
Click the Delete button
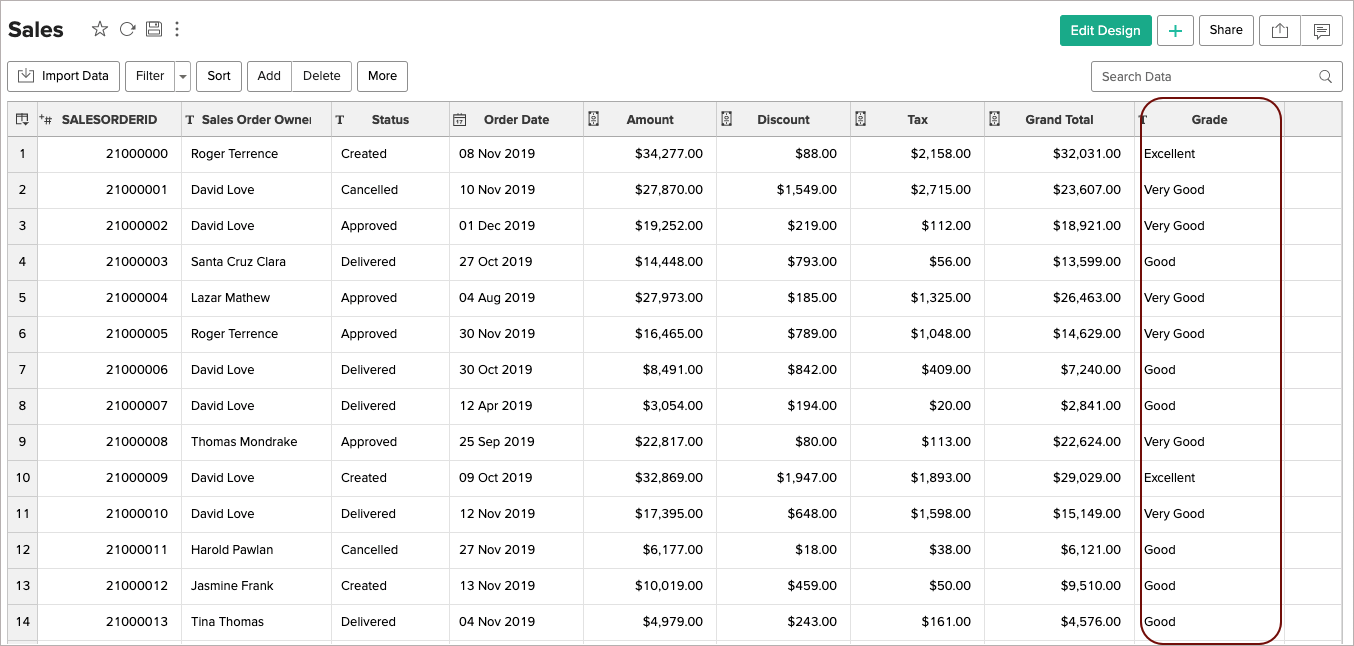pyautogui.click(x=322, y=76)
